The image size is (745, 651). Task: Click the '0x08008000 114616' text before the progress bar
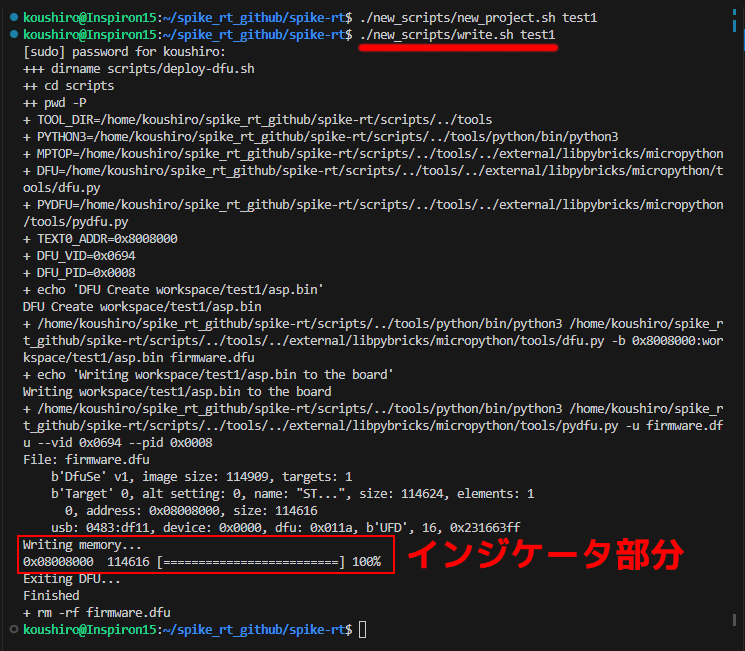coord(86,562)
